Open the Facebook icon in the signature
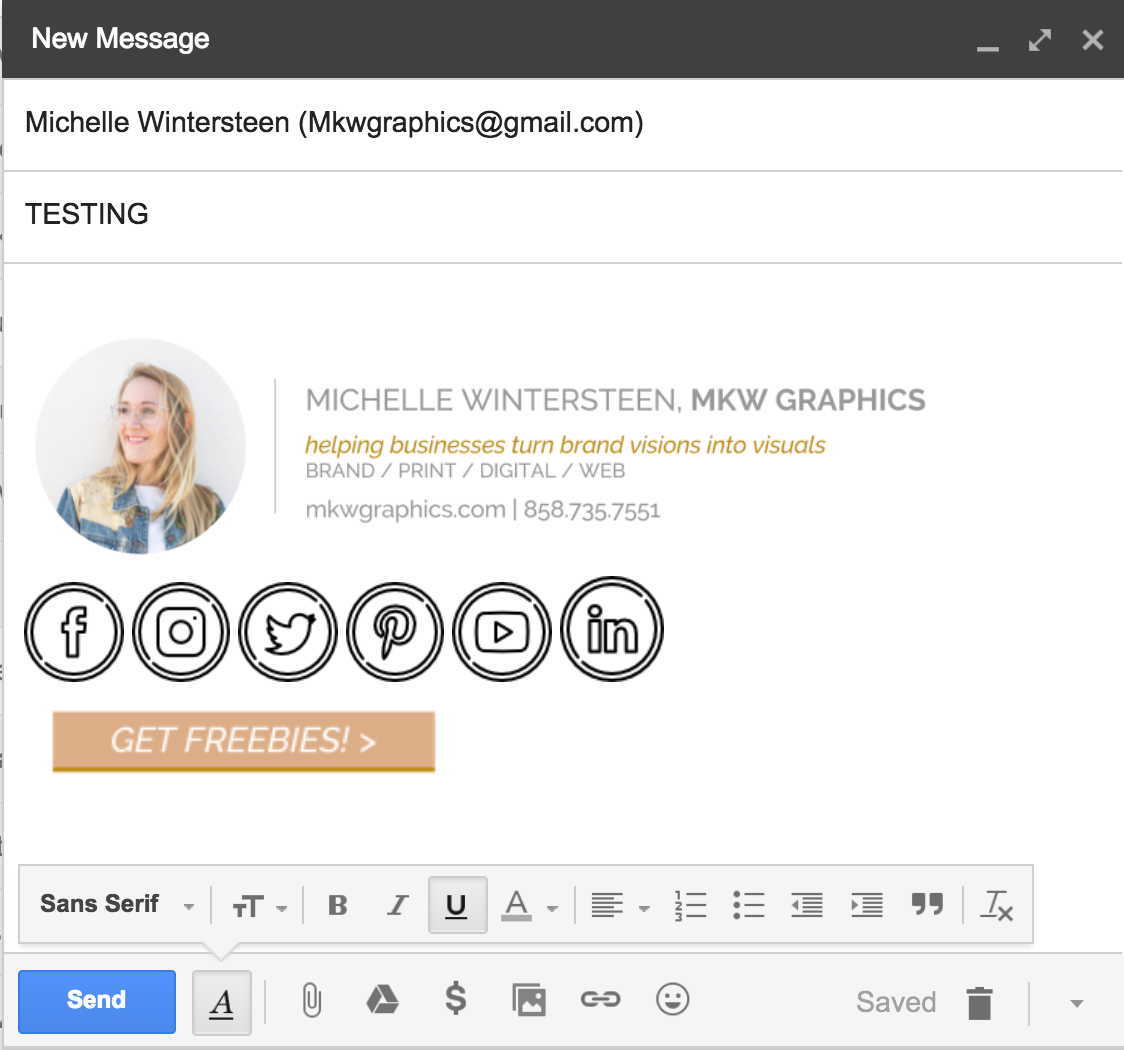The height and width of the screenshot is (1050, 1124). (x=73, y=631)
